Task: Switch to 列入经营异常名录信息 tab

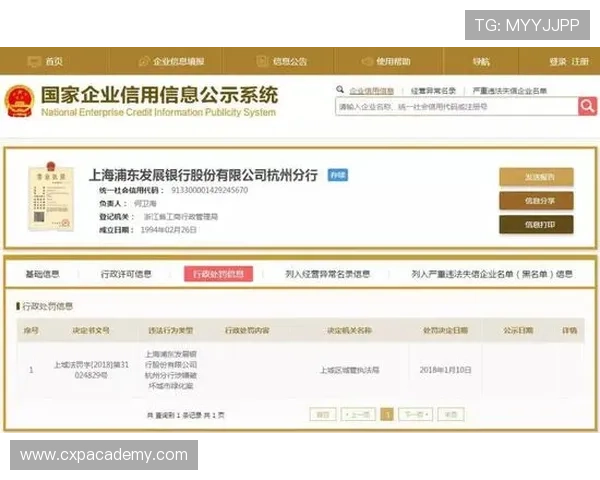Action: 328,274
